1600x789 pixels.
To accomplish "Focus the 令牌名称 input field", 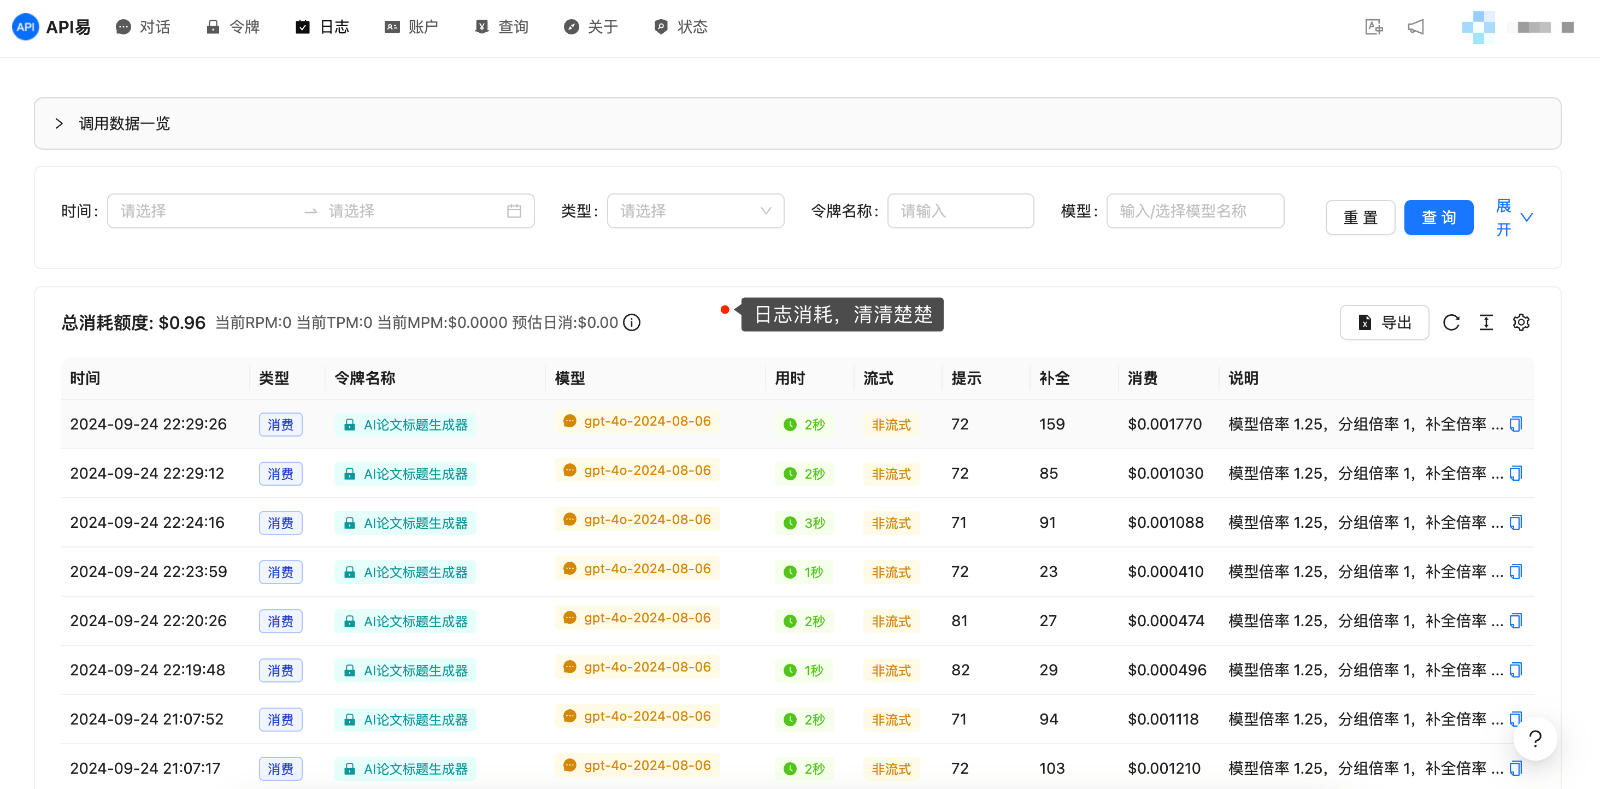I will pyautogui.click(x=960, y=211).
